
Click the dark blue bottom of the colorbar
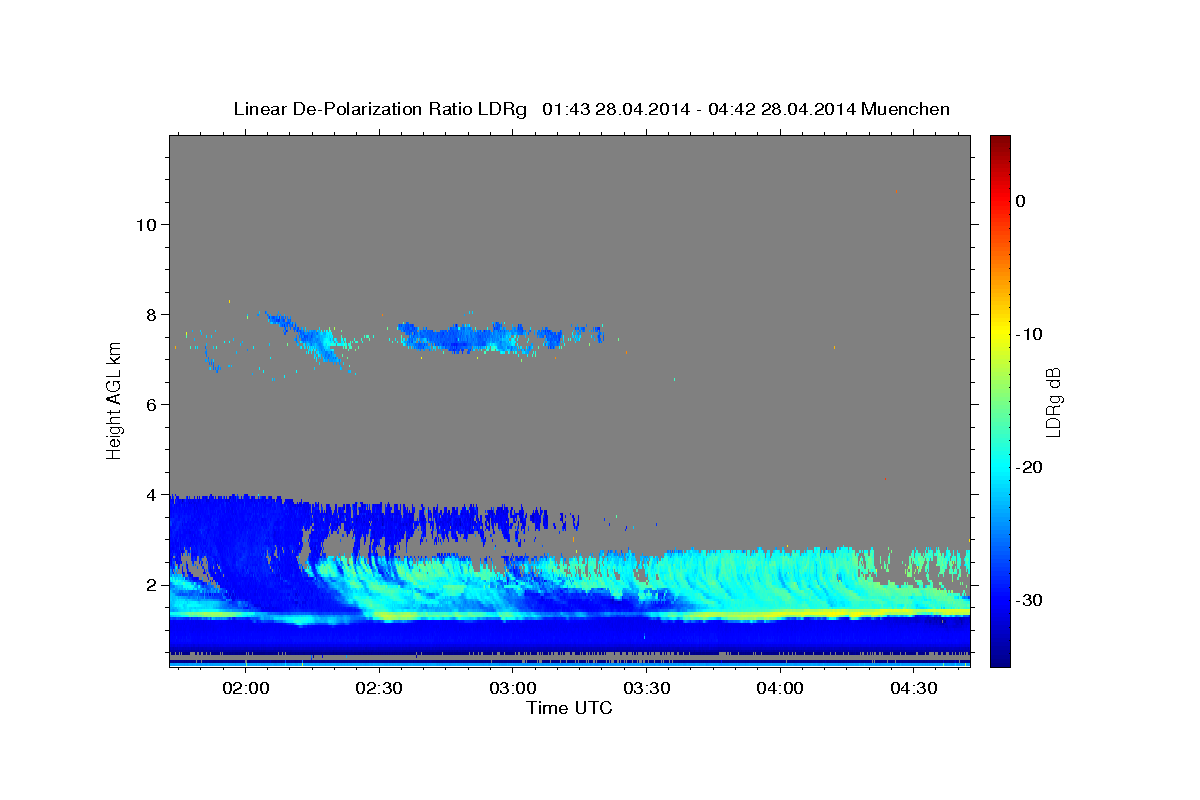click(x=1000, y=657)
